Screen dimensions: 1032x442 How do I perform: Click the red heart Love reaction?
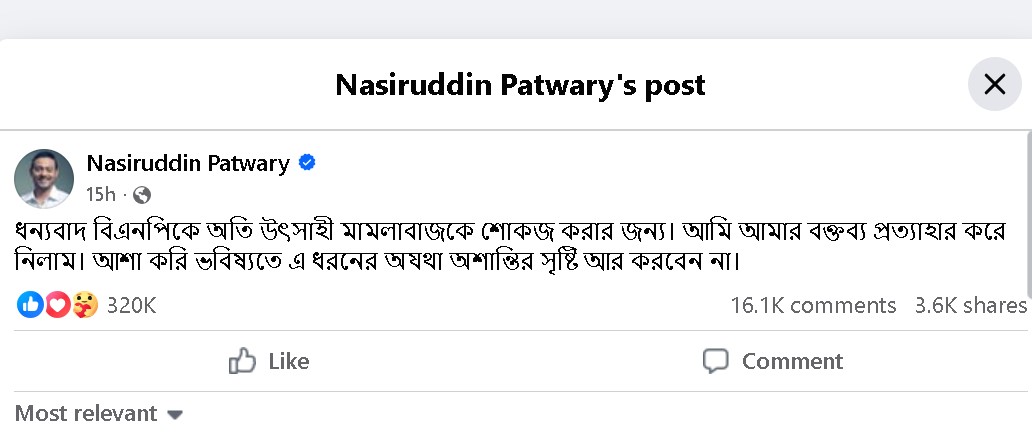58,305
